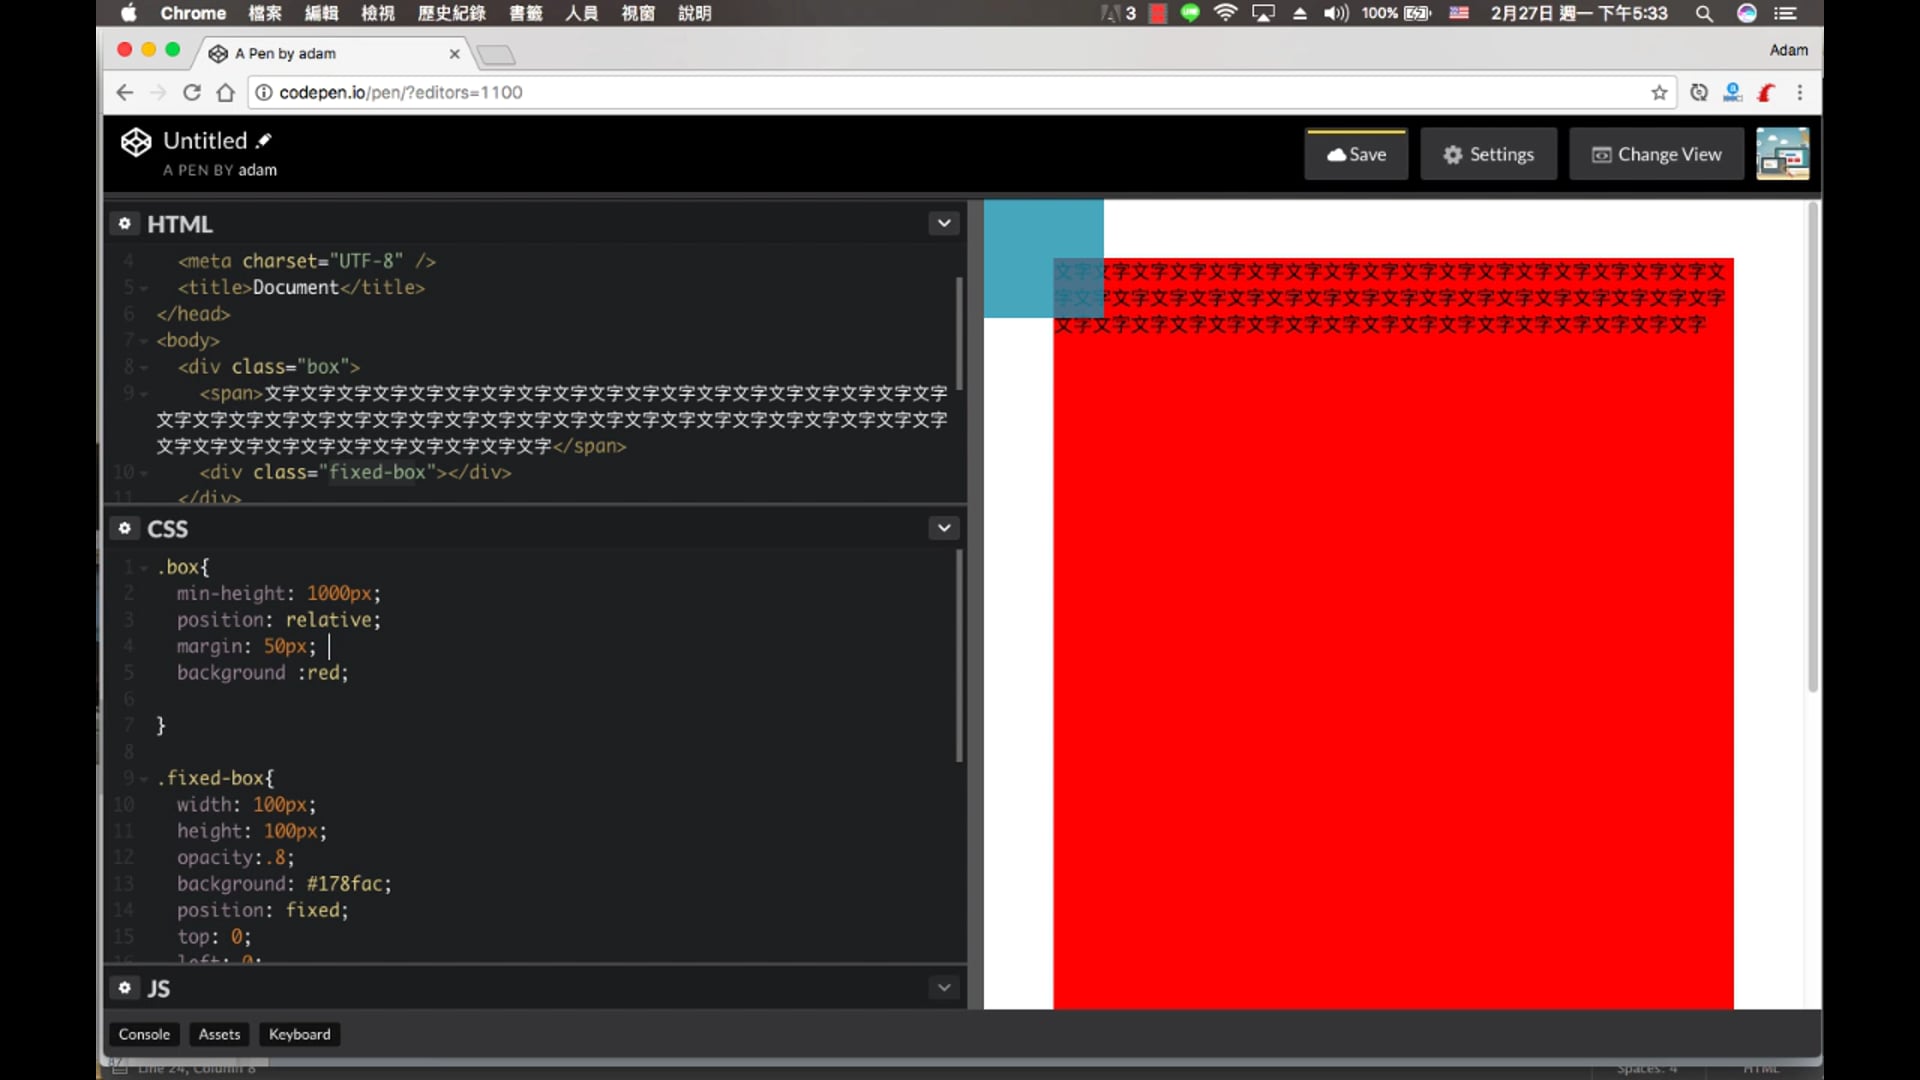The image size is (1920, 1080).
Task: Open JS editor settings gear
Action: click(x=125, y=988)
